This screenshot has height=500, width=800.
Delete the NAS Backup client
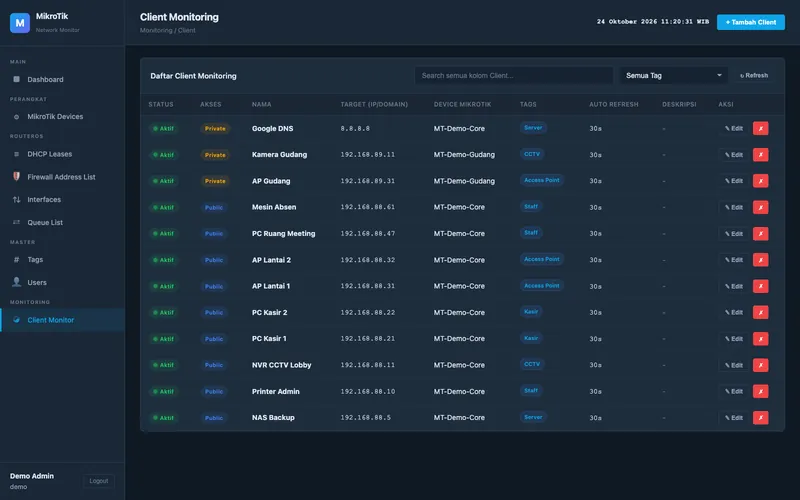(x=760, y=417)
